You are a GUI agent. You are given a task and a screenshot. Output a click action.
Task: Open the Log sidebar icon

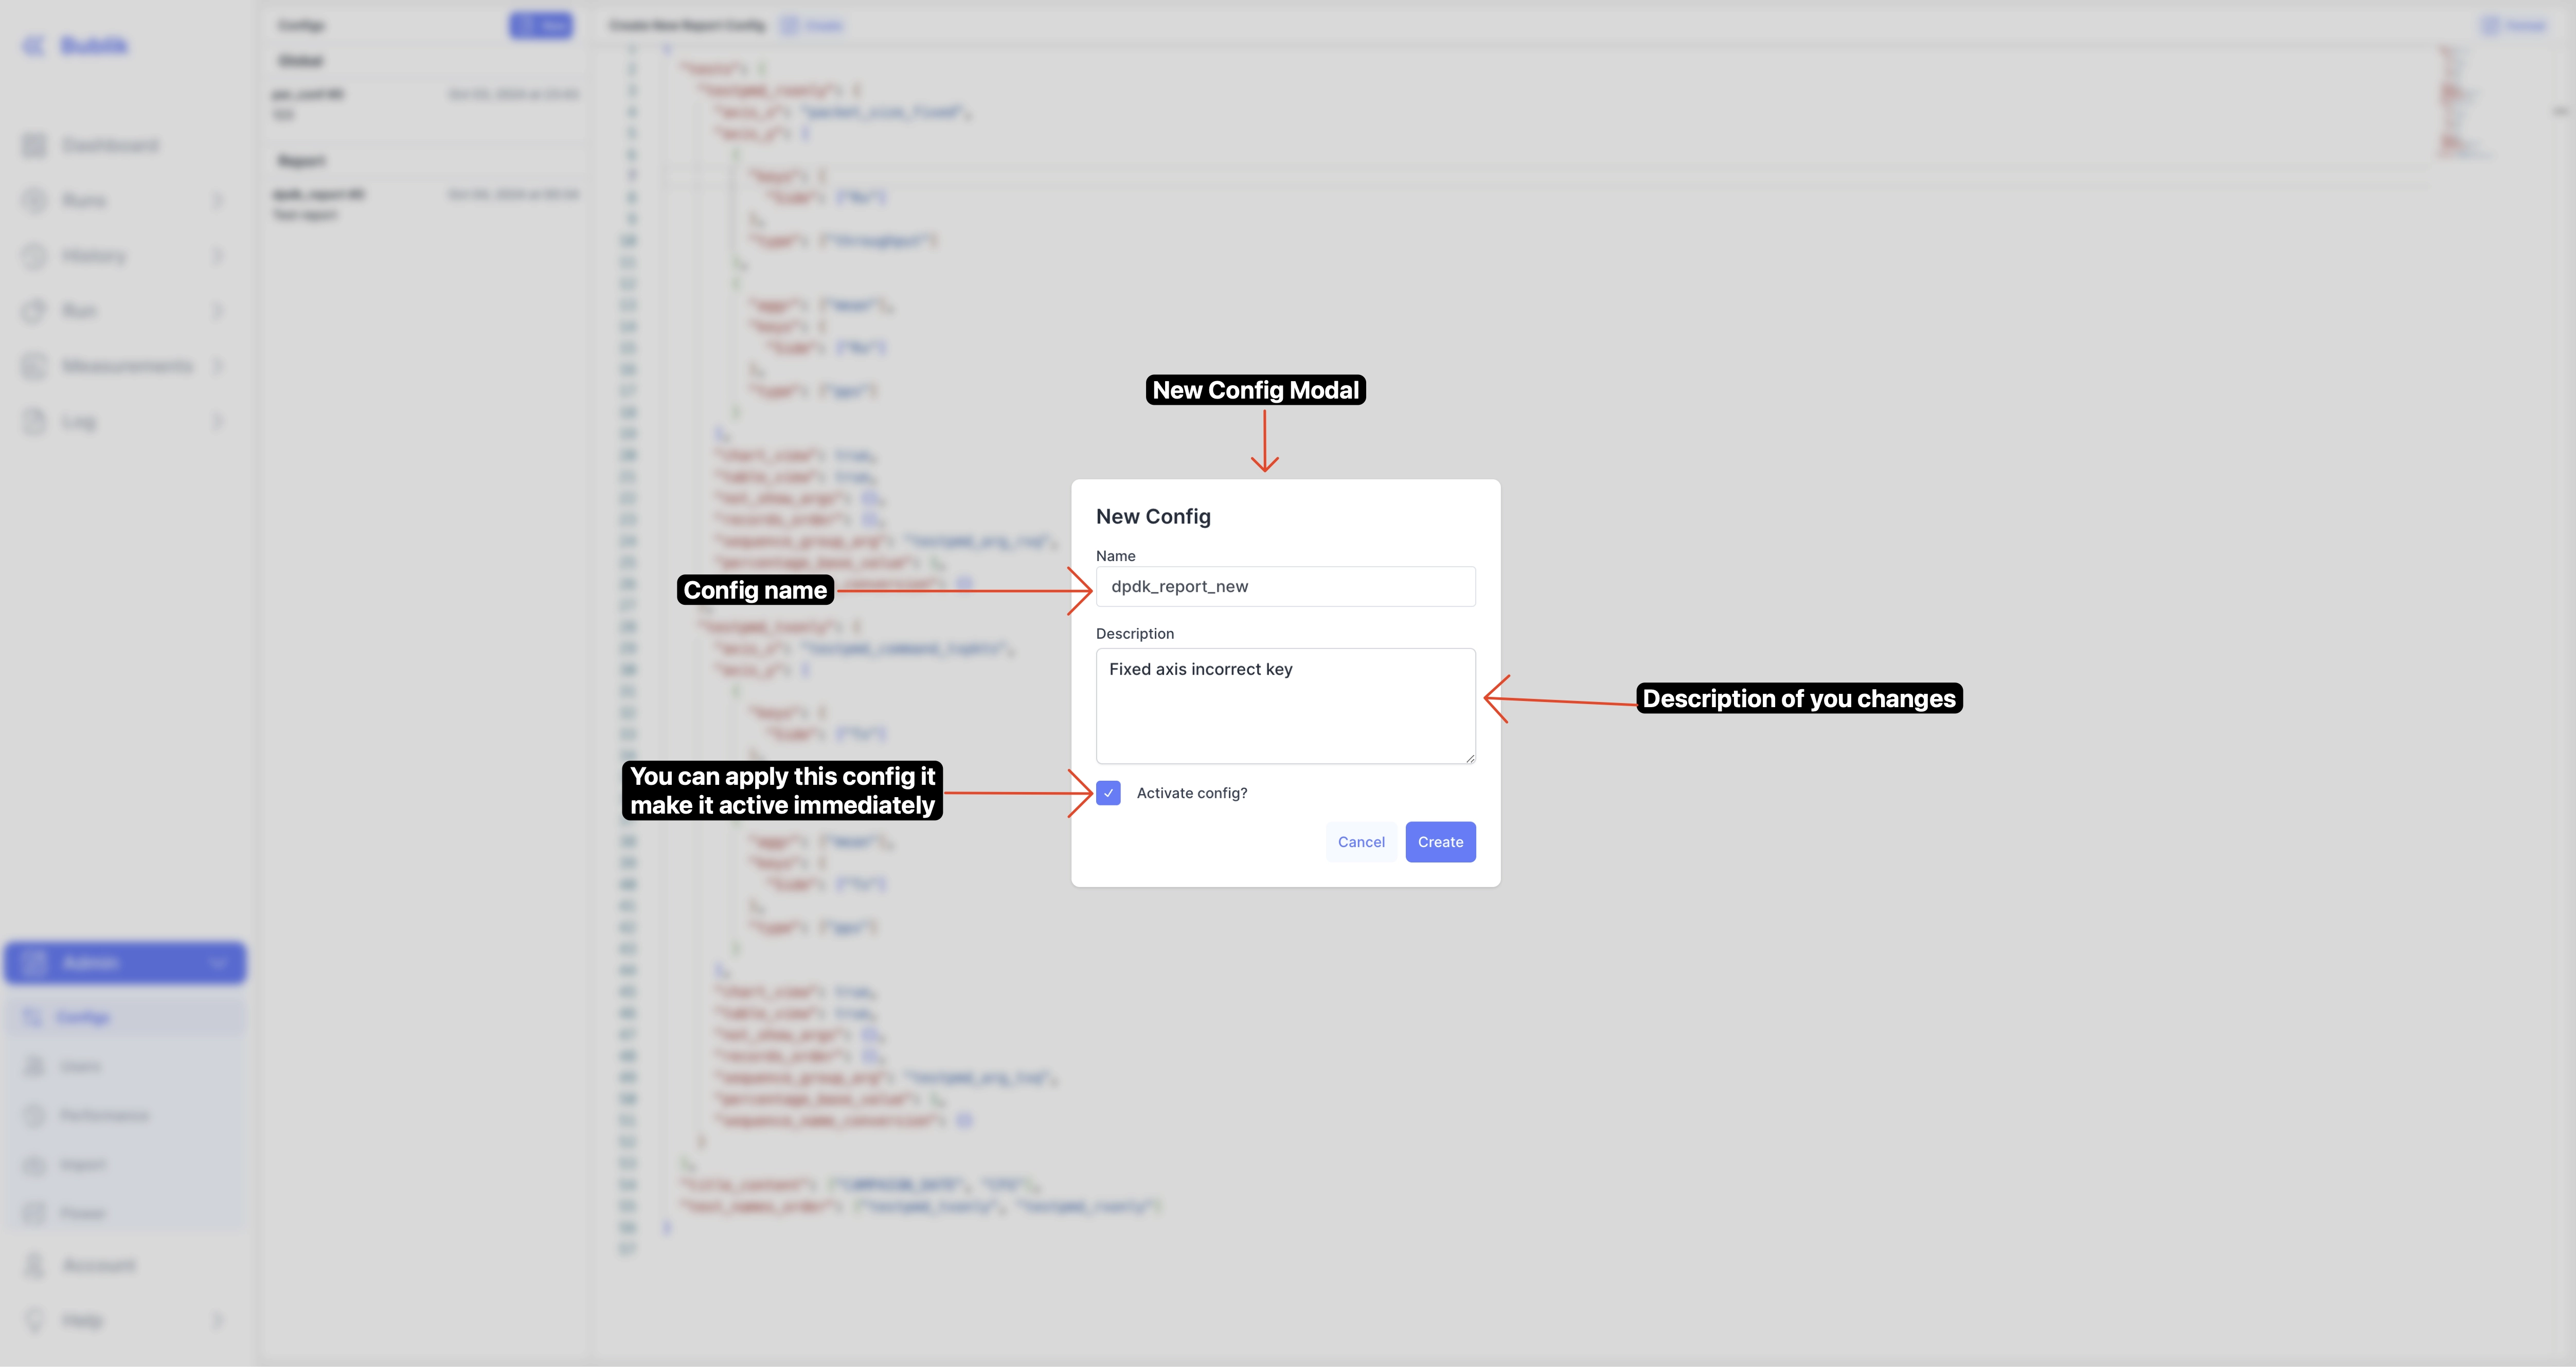coord(33,421)
